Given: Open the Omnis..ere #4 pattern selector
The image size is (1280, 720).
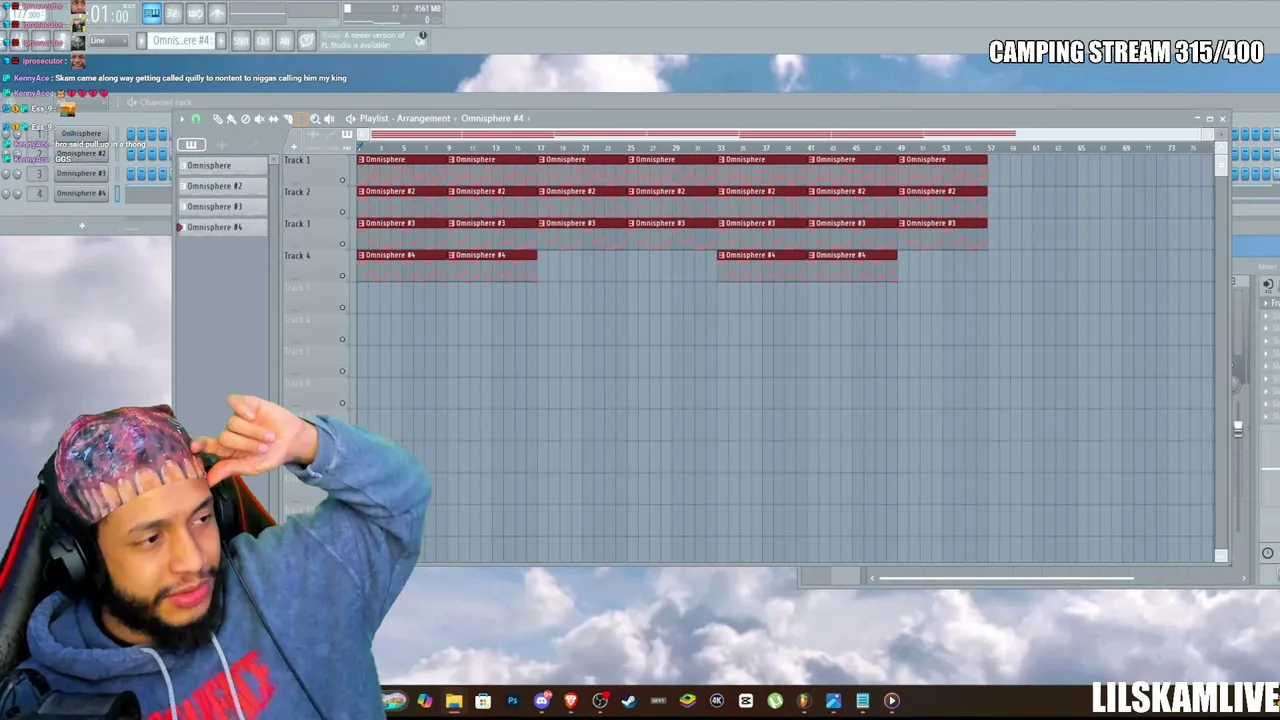Looking at the screenshot, I should click(182, 41).
